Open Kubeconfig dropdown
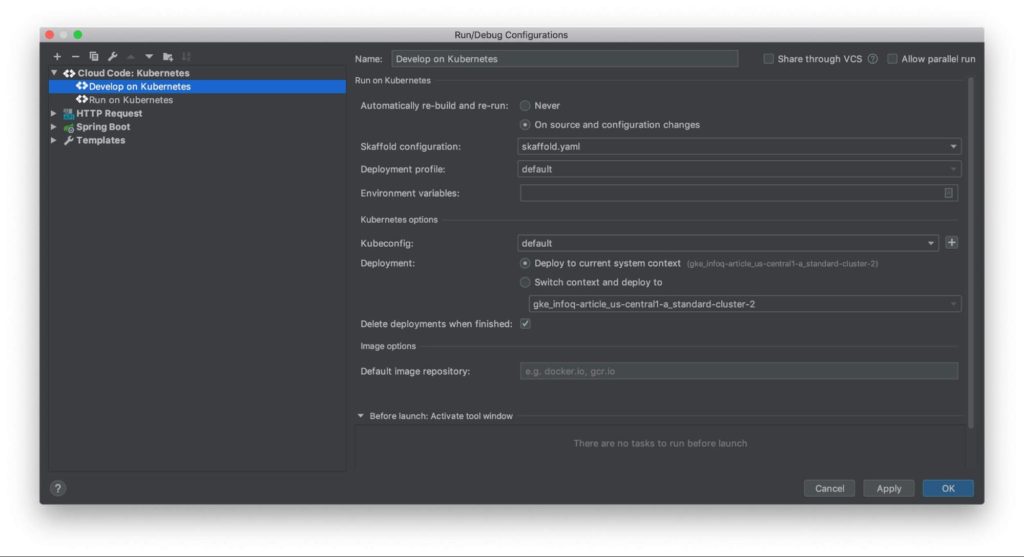This screenshot has width=1024, height=557. [x=728, y=243]
